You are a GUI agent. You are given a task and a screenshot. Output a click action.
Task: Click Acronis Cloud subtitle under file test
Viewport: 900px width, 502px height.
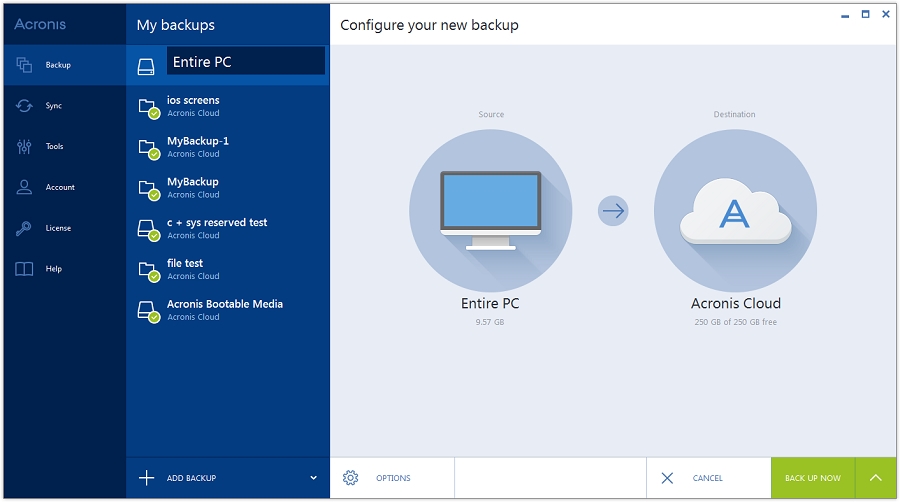[193, 276]
